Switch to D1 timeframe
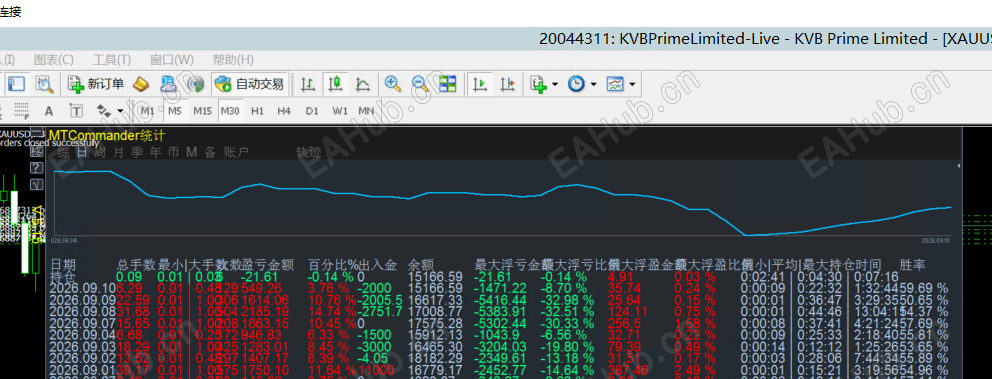The image size is (992, 379). click(312, 111)
